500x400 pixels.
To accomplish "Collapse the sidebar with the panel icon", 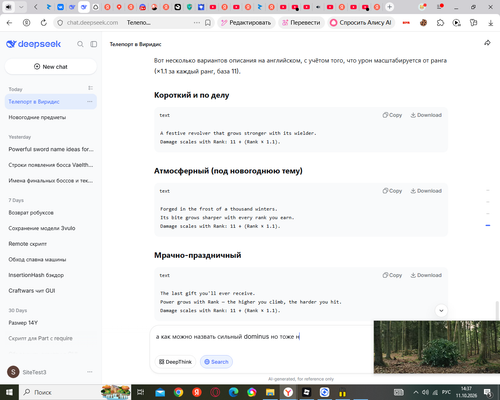I will [x=94, y=44].
